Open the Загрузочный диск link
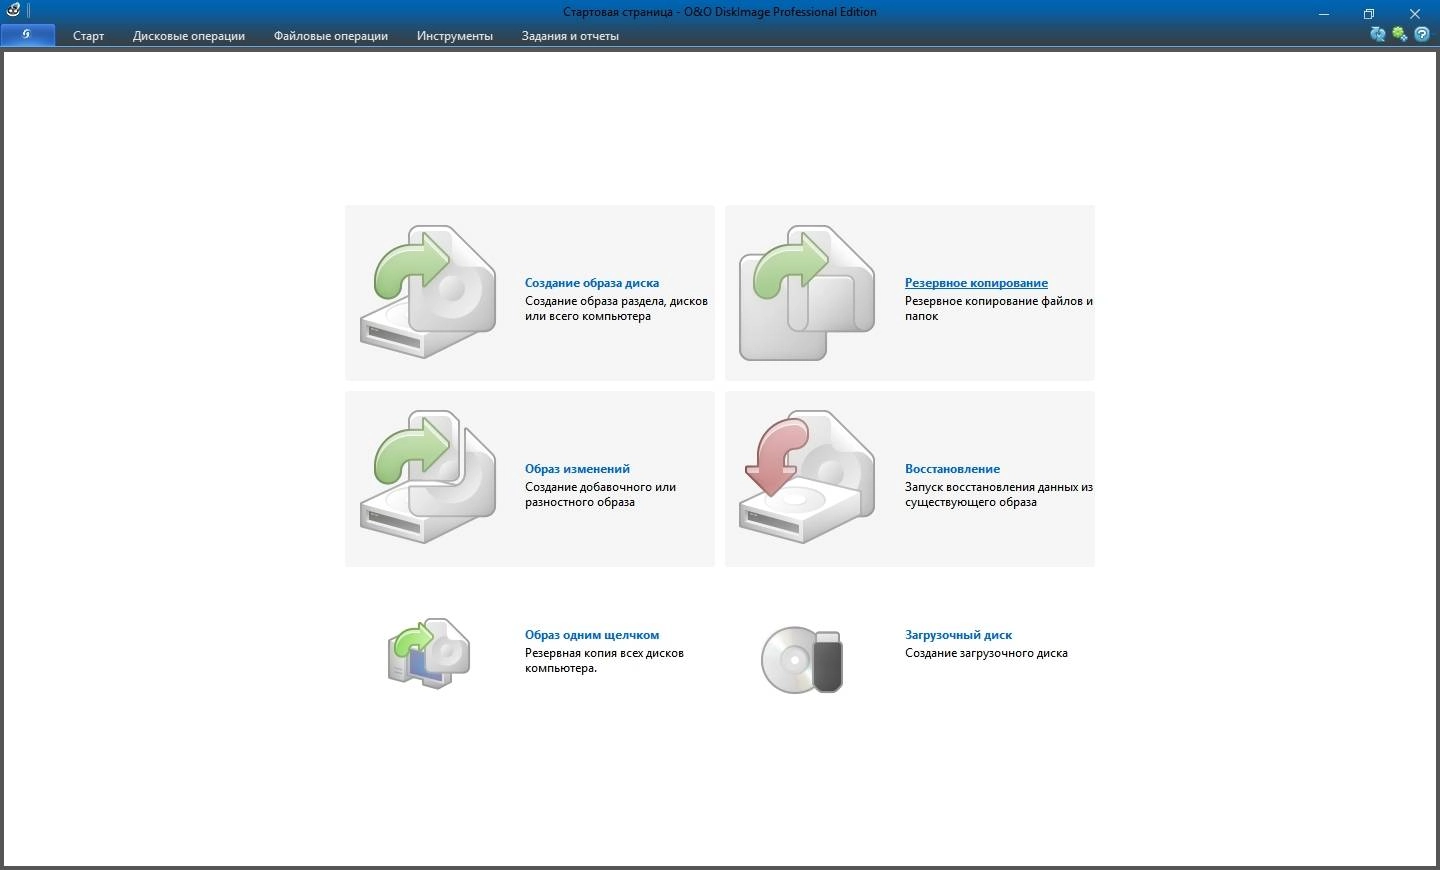Viewport: 1440px width, 870px height. tap(958, 635)
